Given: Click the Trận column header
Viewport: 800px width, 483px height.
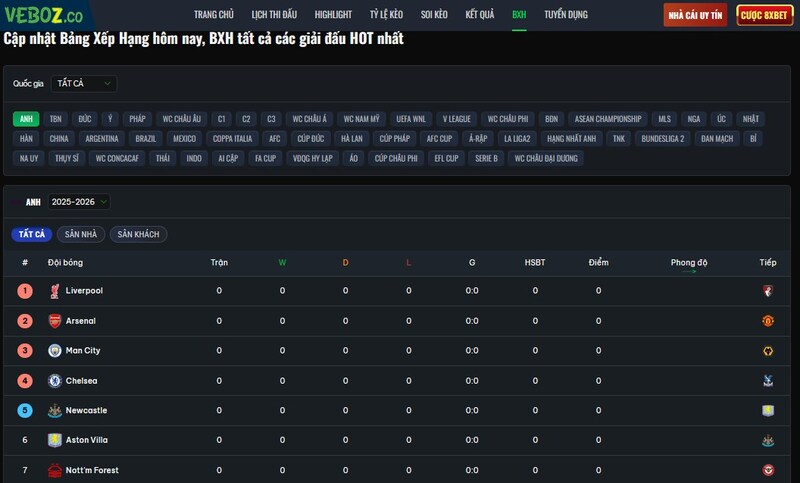Looking at the screenshot, I should point(219,262).
